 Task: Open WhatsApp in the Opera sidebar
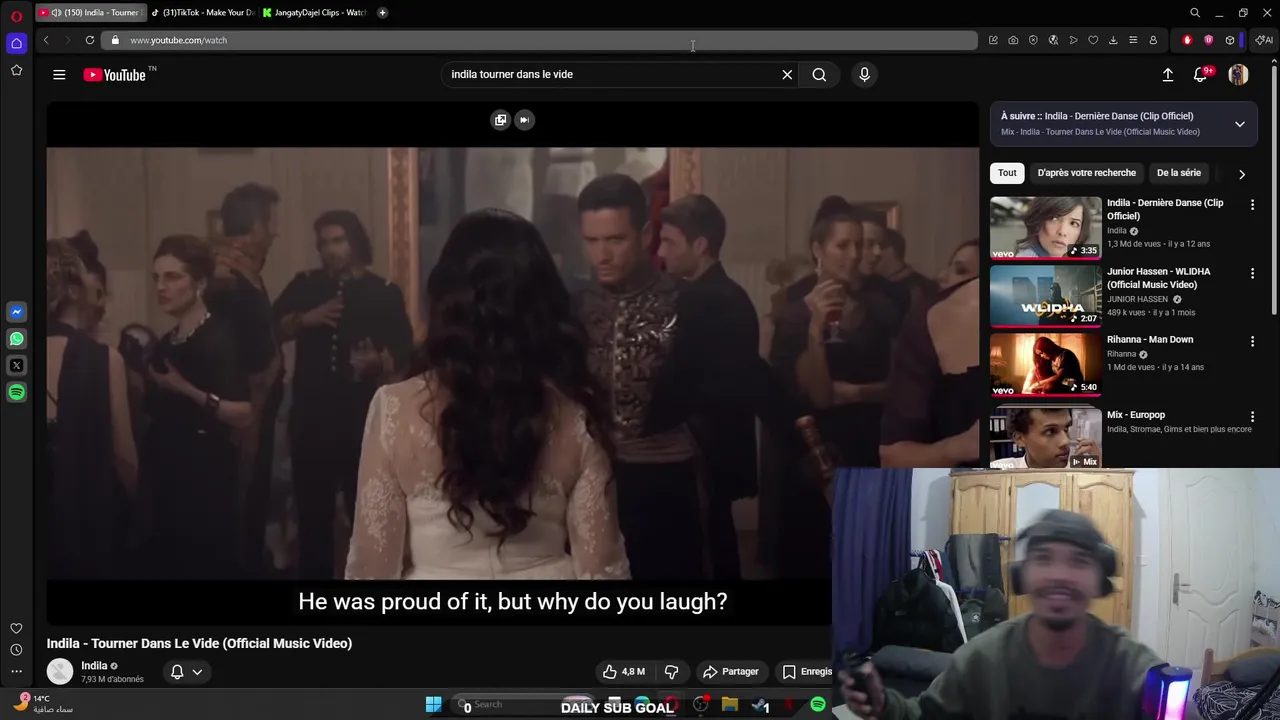(16, 339)
